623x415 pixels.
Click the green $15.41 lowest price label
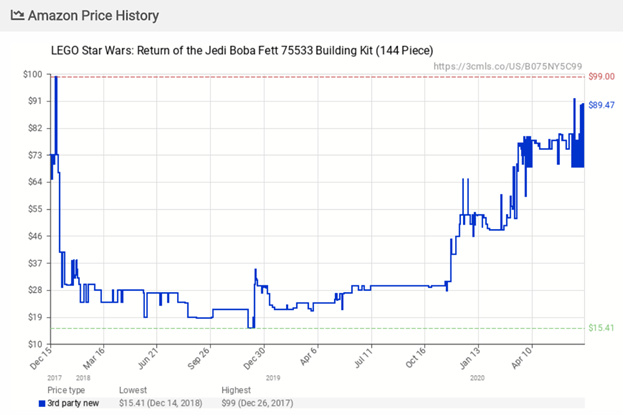coord(601,328)
